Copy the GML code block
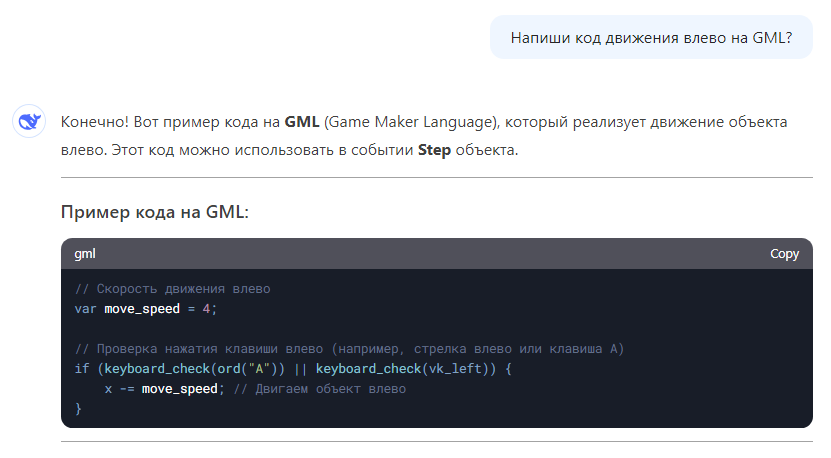 tap(784, 254)
